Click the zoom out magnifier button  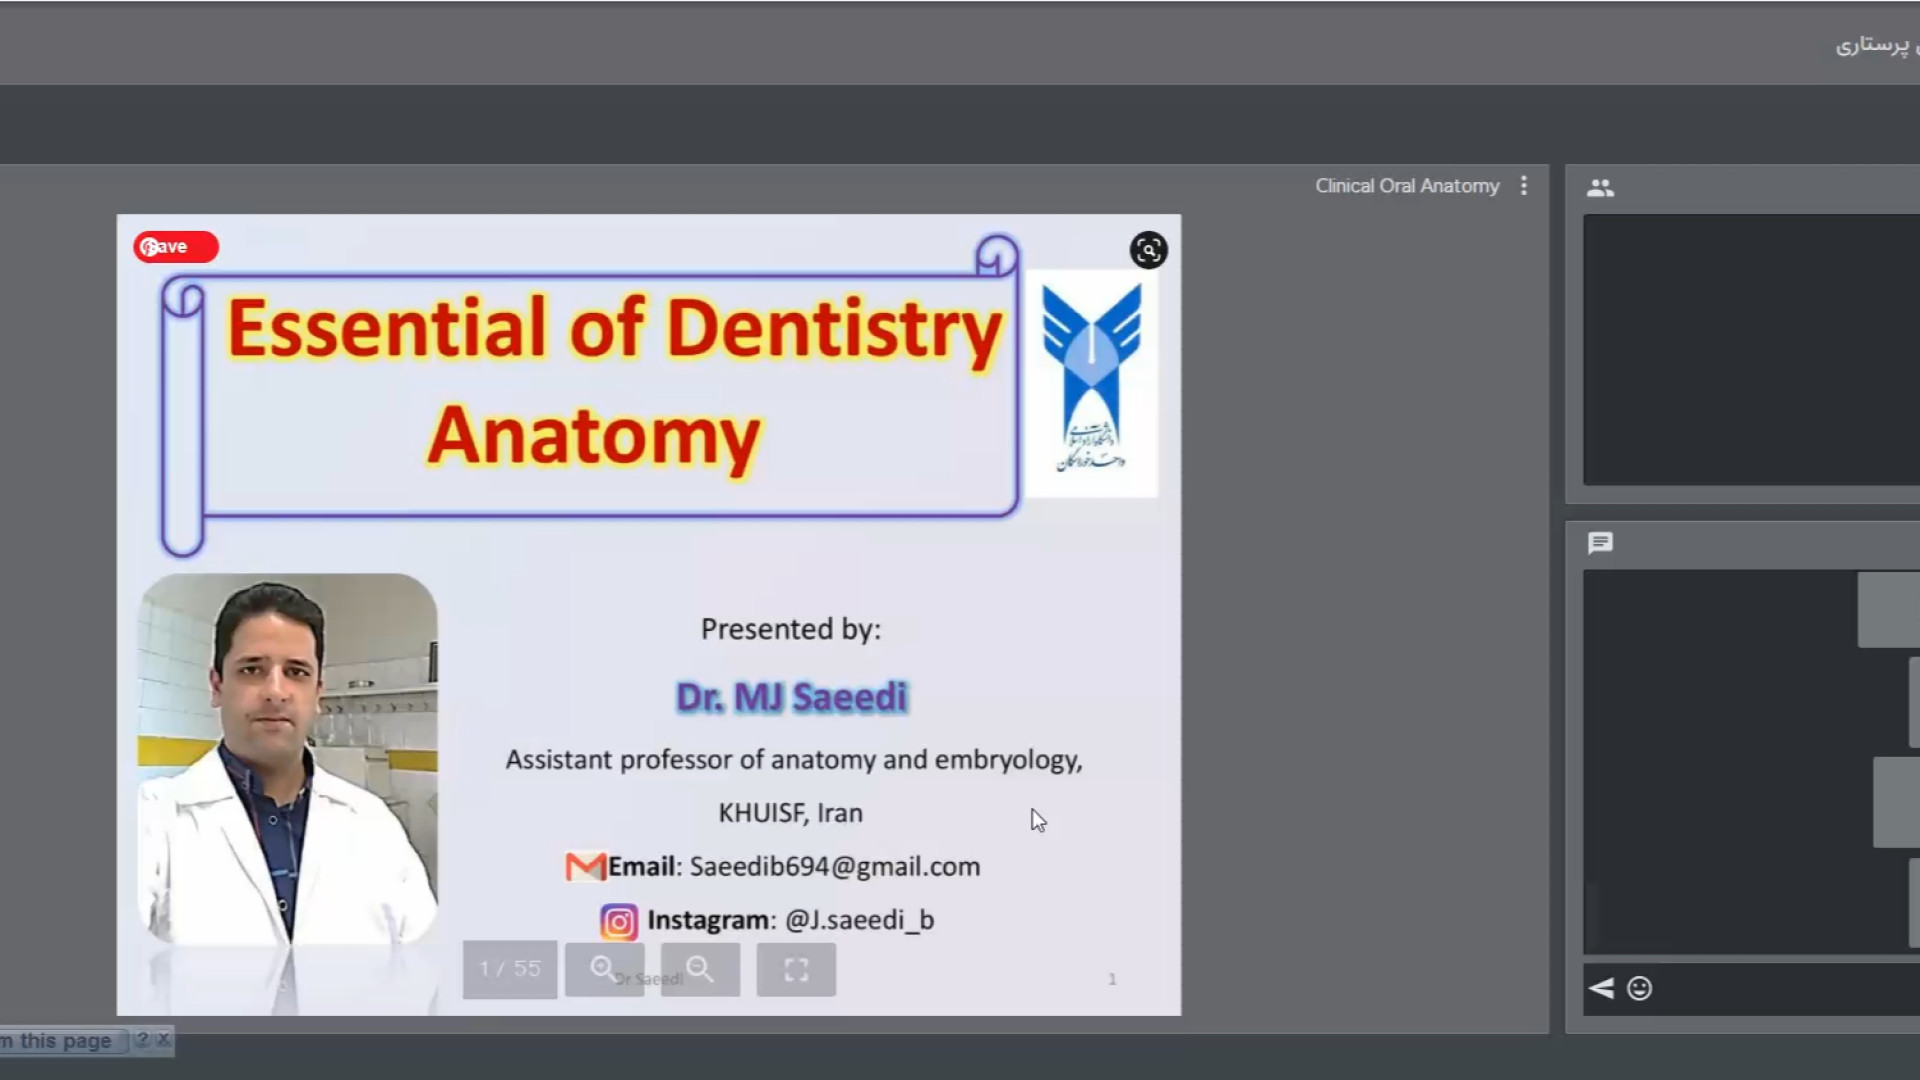click(700, 969)
